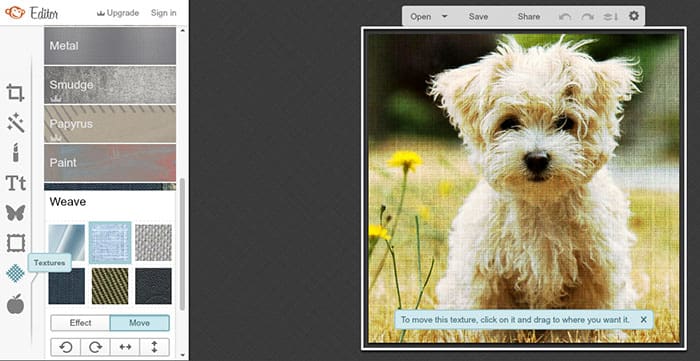Open the settings gear icon
700x361 pixels.
point(633,16)
